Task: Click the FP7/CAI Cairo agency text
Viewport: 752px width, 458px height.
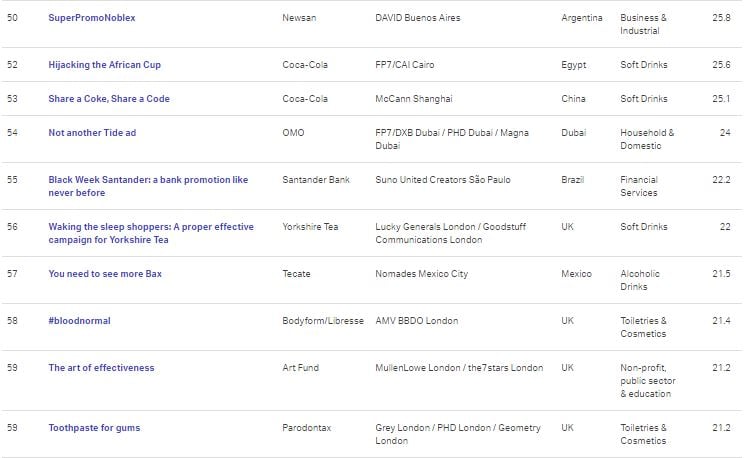Action: click(x=405, y=65)
